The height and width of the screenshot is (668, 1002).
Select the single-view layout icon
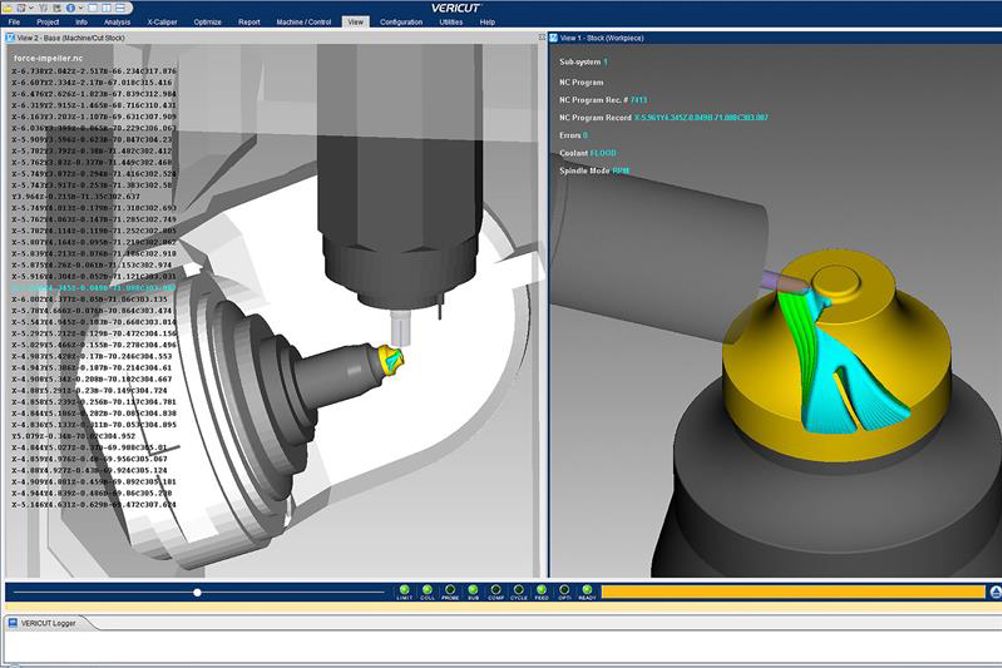pos(93,8)
